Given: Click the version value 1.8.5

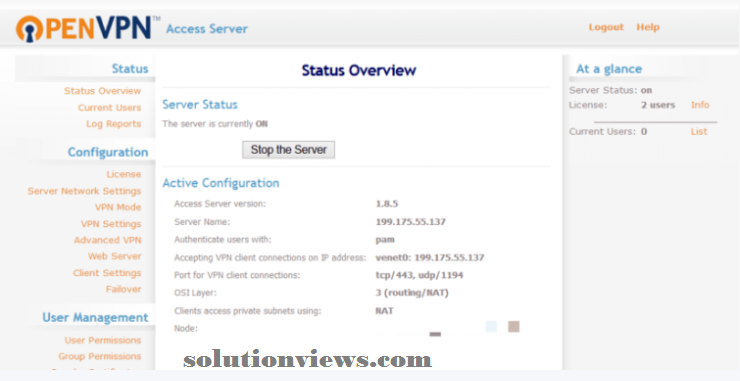Looking at the screenshot, I should (x=387, y=204).
